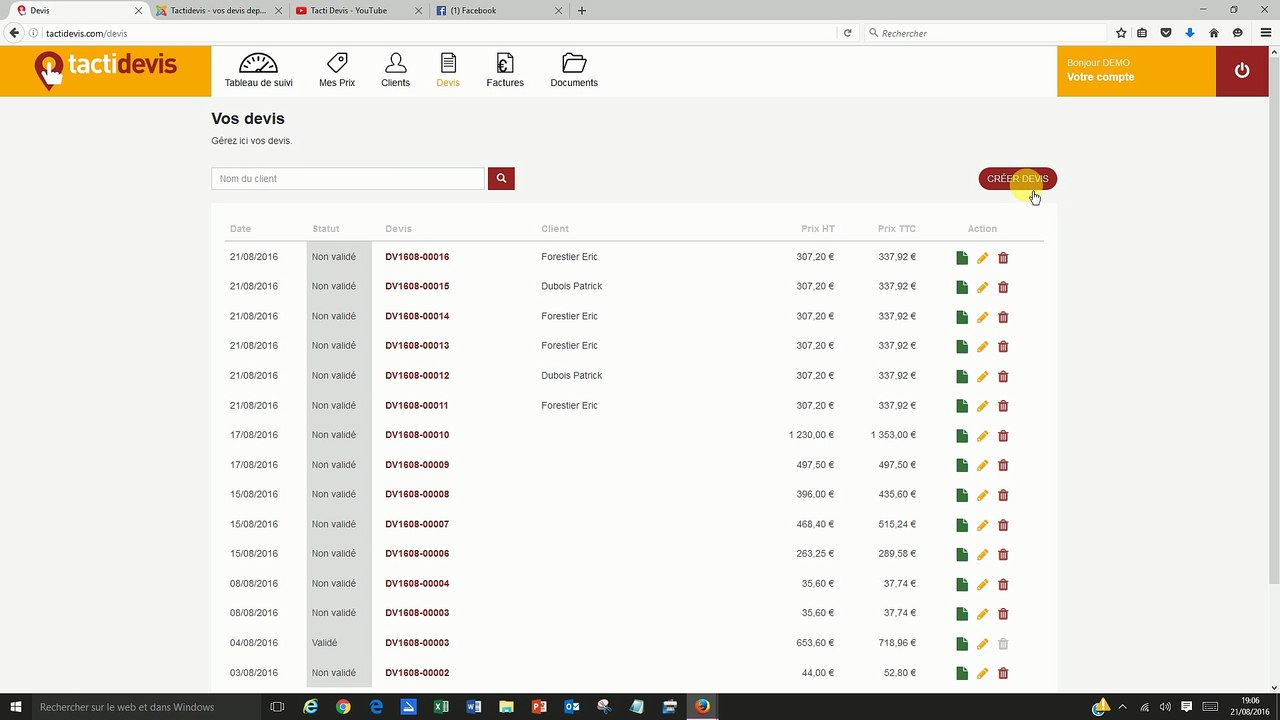The image size is (1280, 720).
Task: Click Dubois Patrick in row DV1608-00015
Action: (572, 286)
